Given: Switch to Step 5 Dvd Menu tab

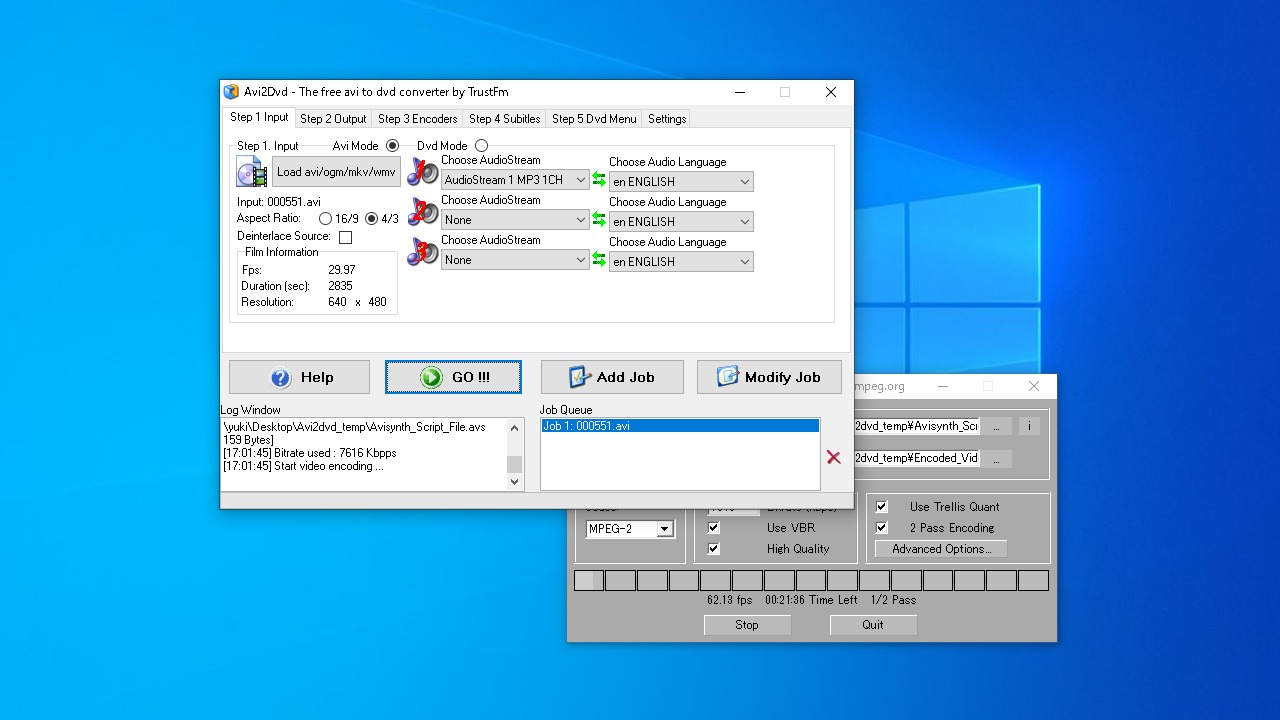Looking at the screenshot, I should click(594, 119).
